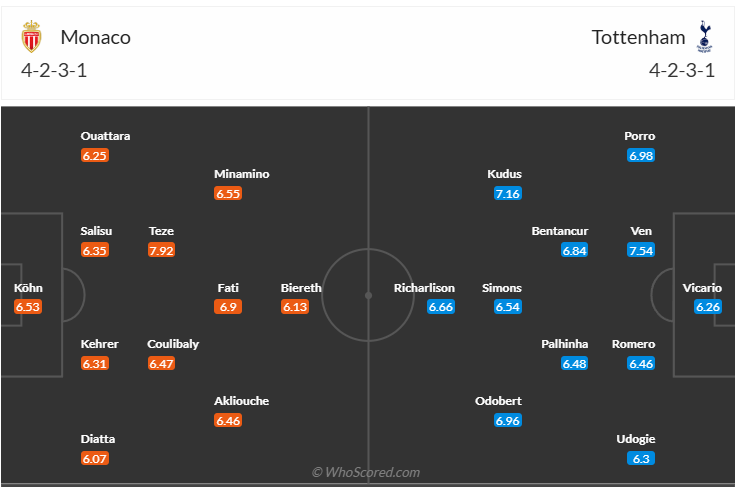This screenshot has height=487, width=739.
Task: Click player name Odobert
Action: pos(498,401)
